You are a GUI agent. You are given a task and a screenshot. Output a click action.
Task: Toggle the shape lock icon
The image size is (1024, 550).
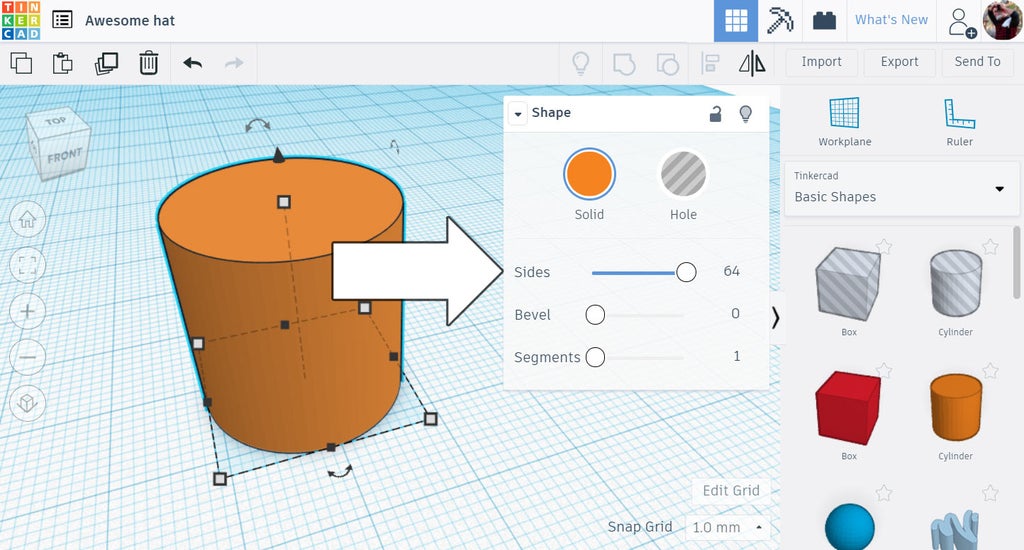click(x=716, y=114)
